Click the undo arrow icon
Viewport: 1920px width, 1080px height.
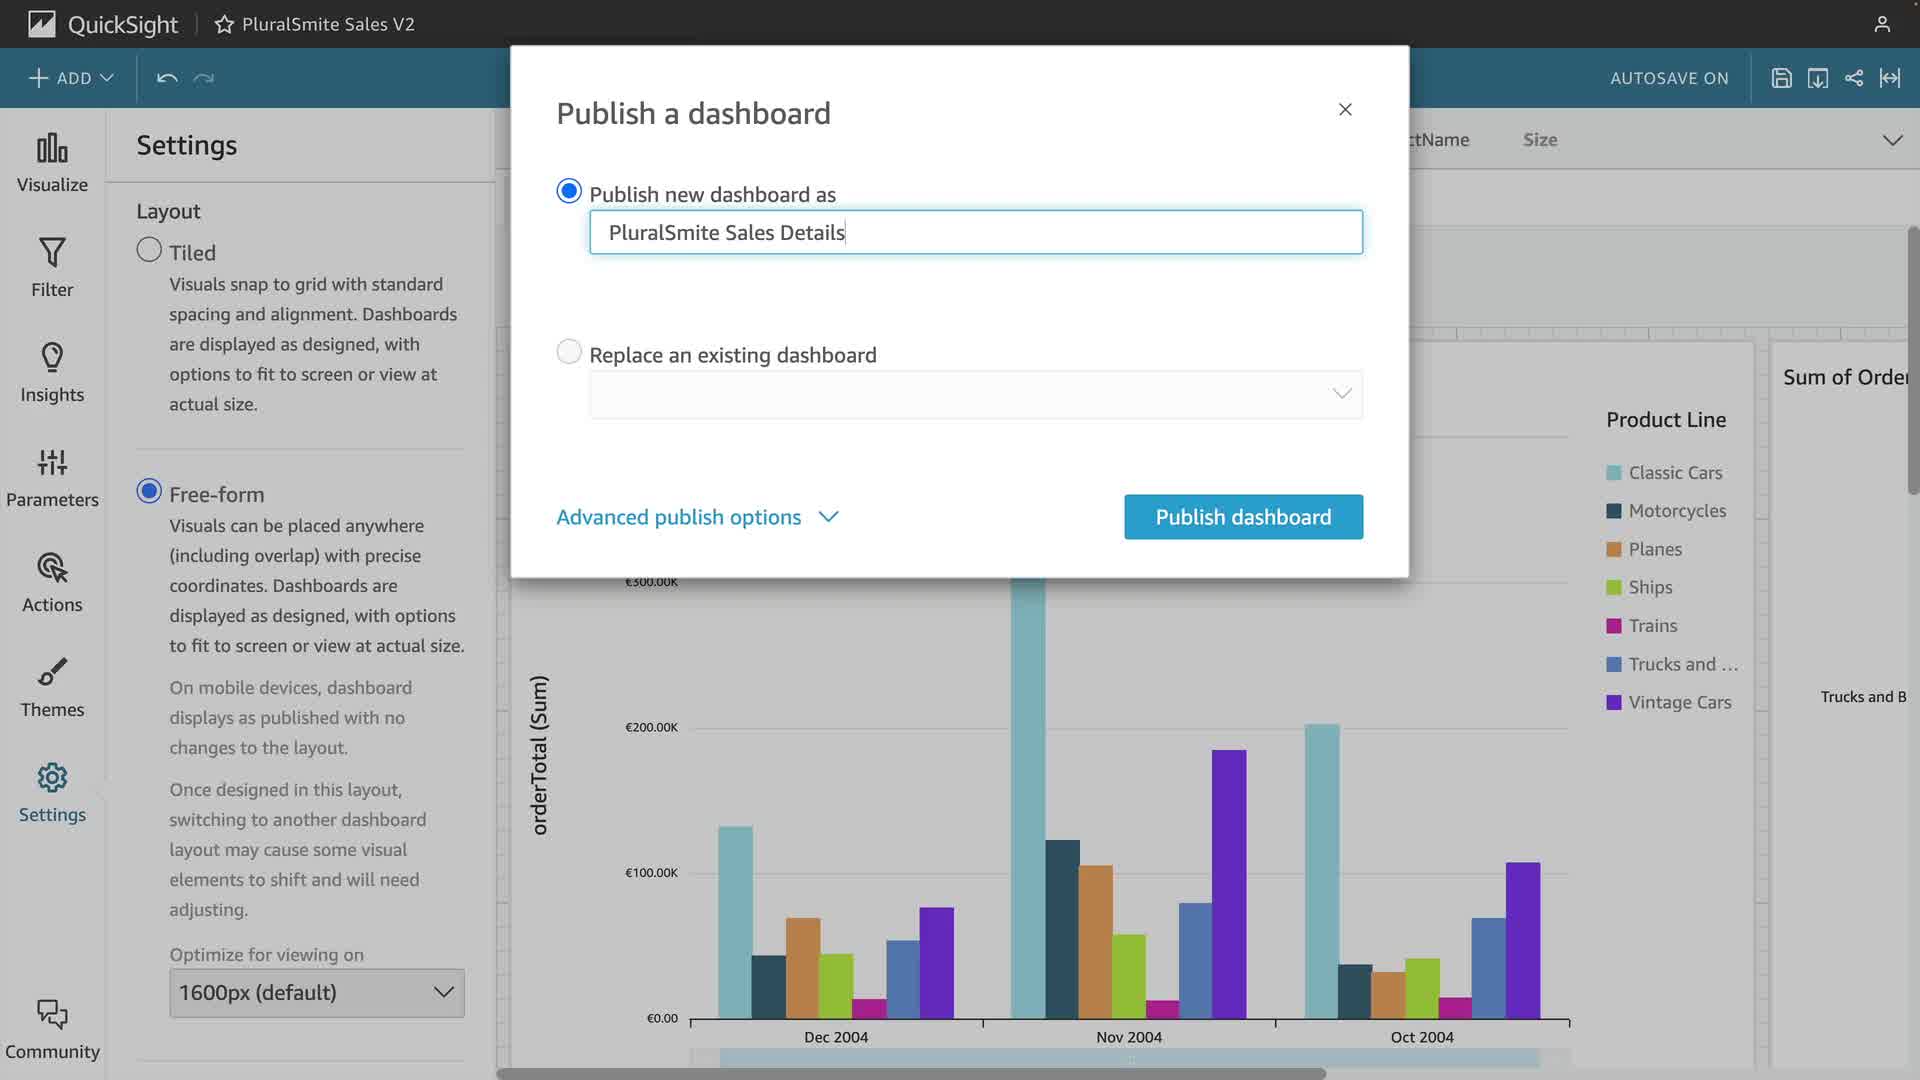(167, 78)
